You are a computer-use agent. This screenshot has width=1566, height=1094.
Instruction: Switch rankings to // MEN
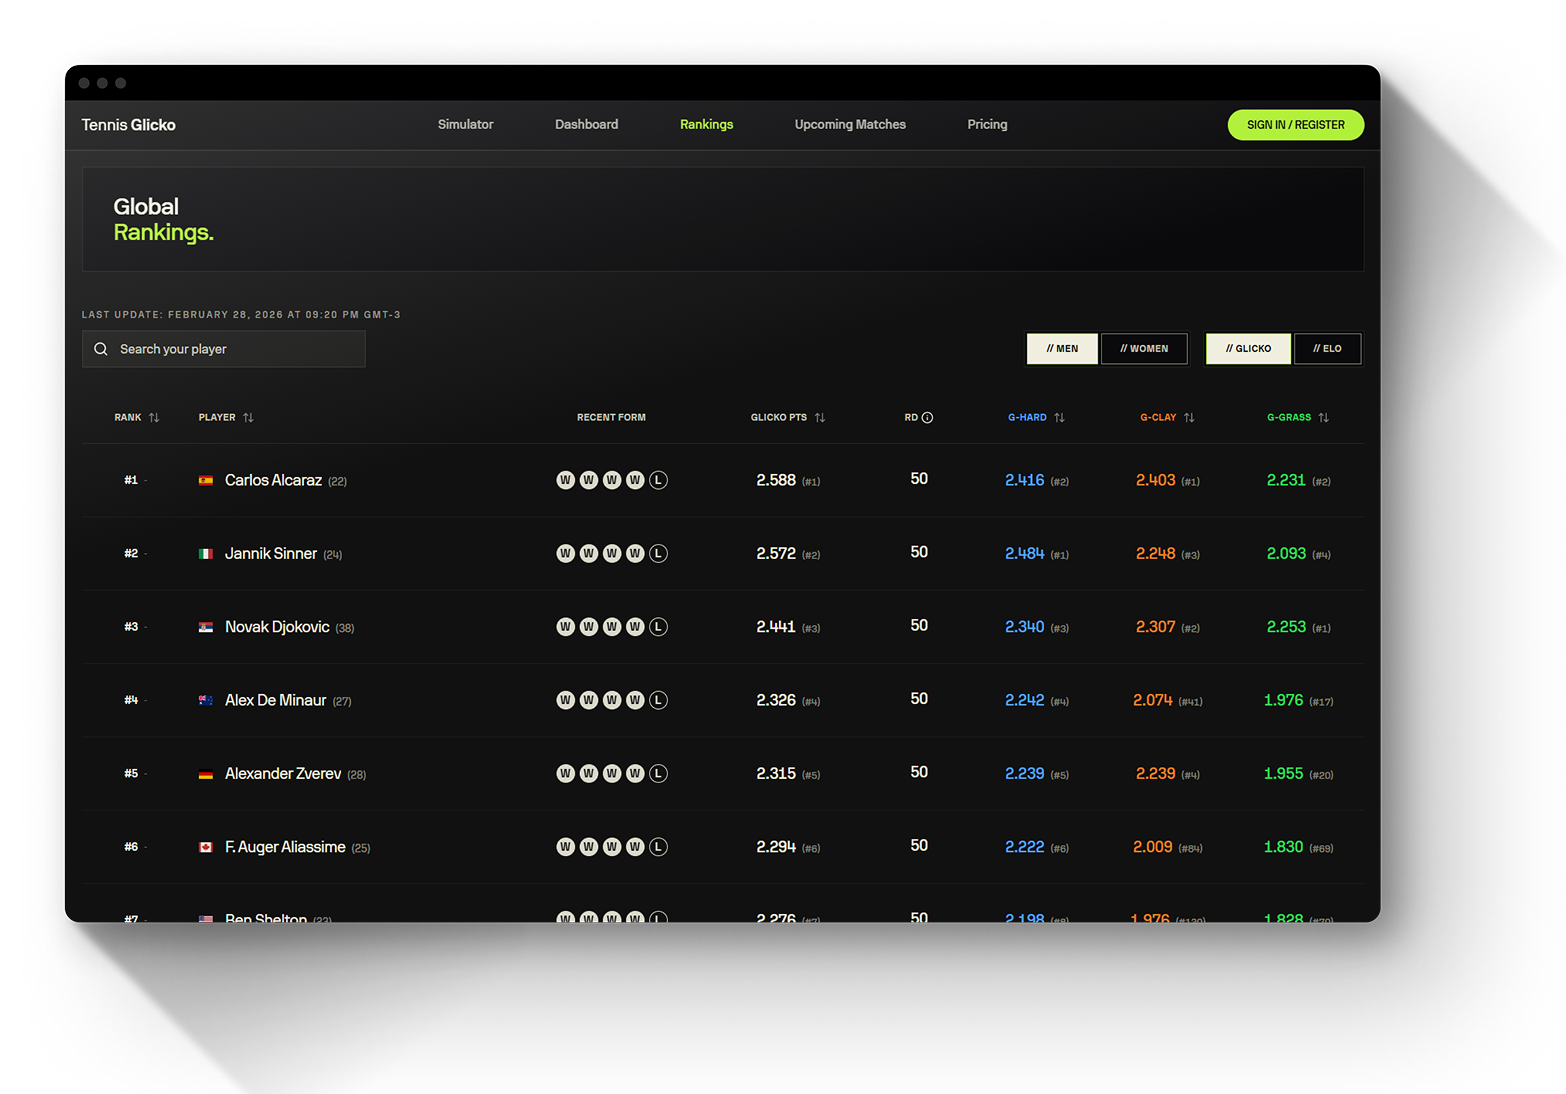[1062, 349]
